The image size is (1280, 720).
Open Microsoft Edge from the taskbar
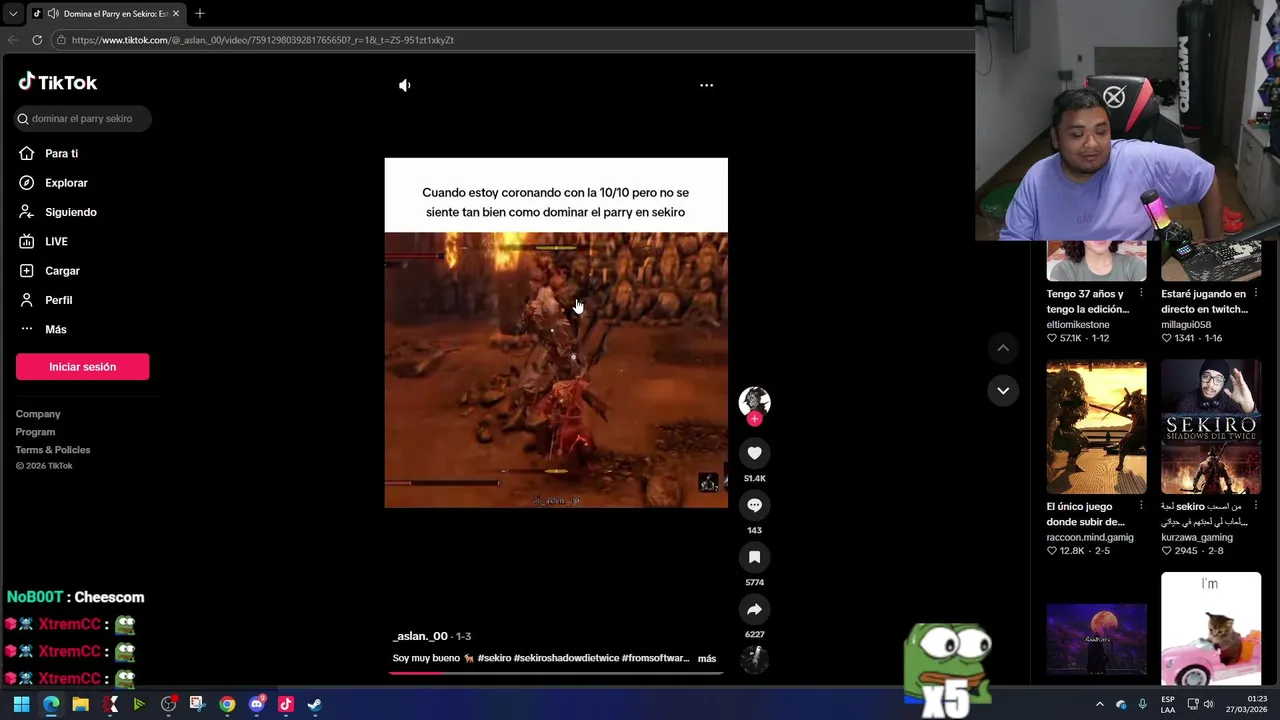[51, 704]
